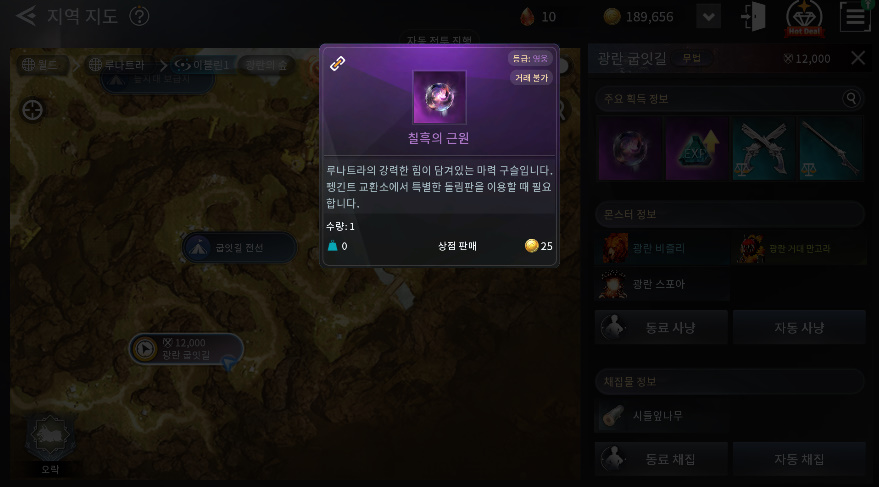Select the 루나트라 breadcrumb

click(x=117, y=65)
